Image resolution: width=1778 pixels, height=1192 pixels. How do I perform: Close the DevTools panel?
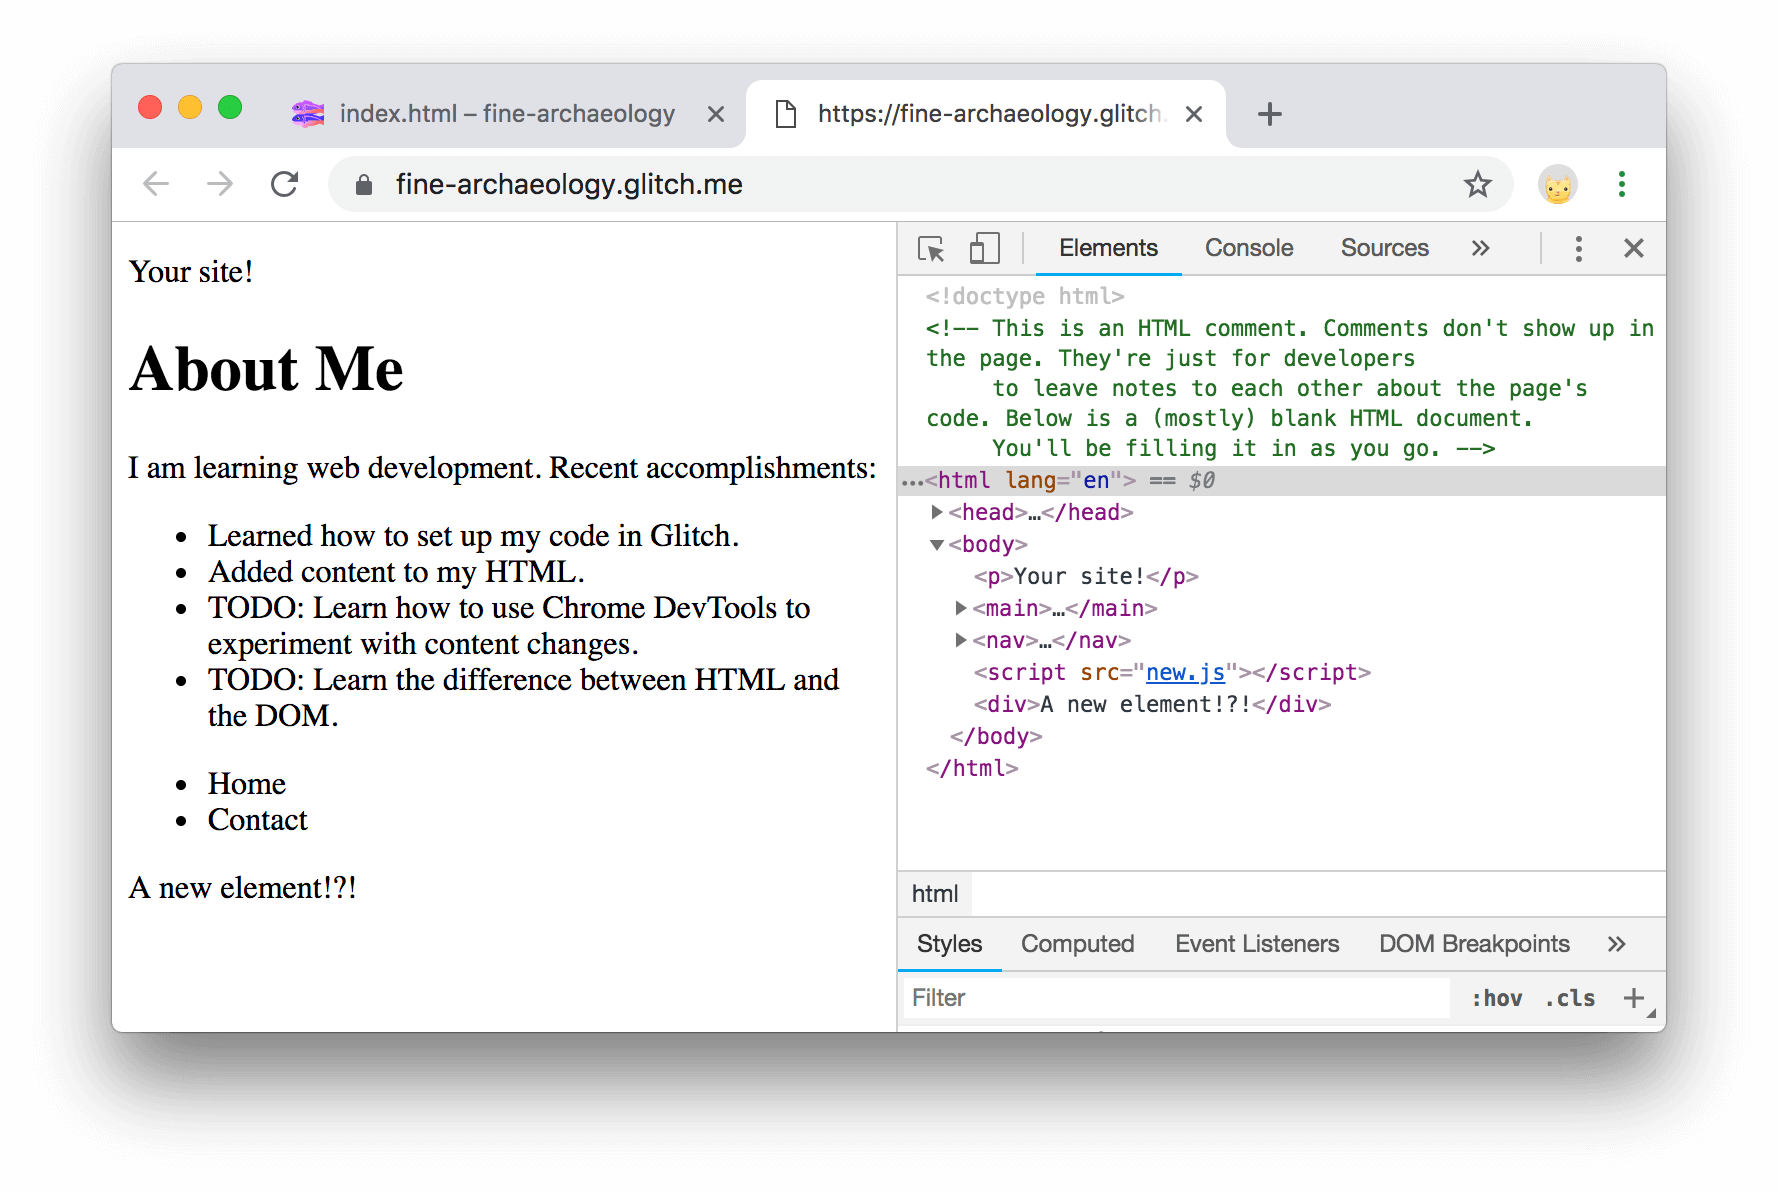pos(1634,248)
